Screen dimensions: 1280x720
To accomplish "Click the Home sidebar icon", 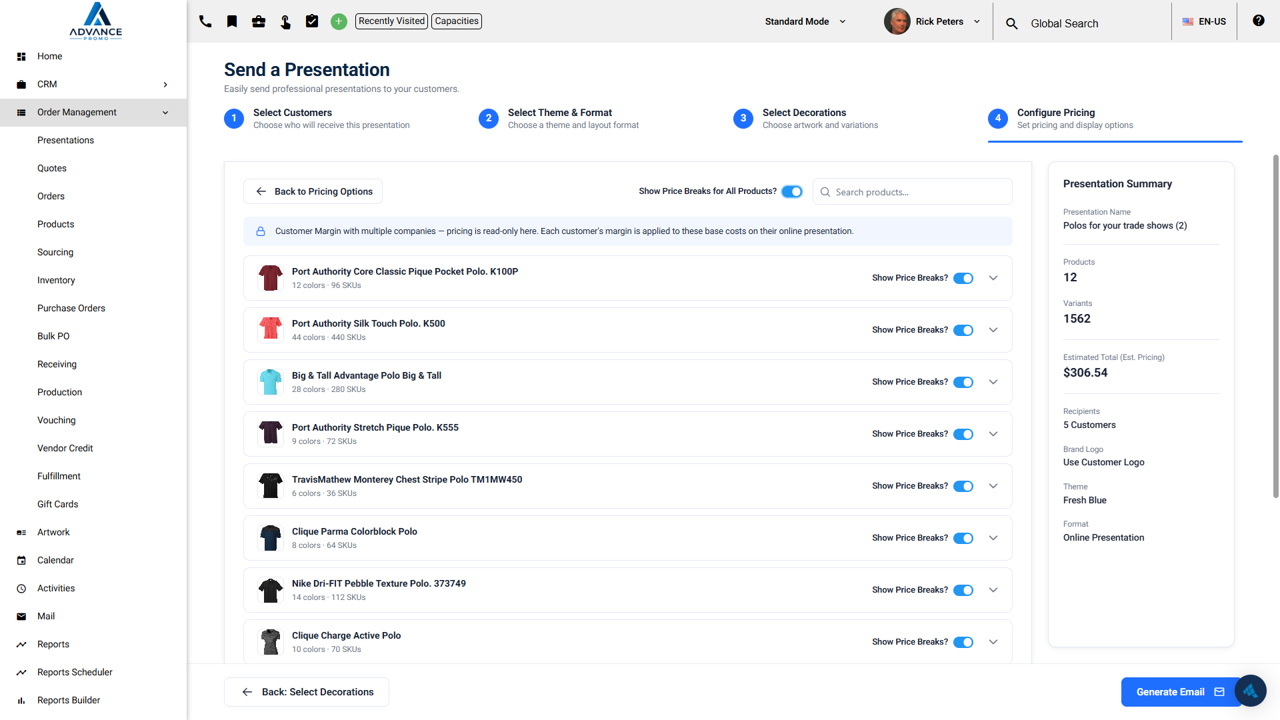I will click(x=21, y=56).
